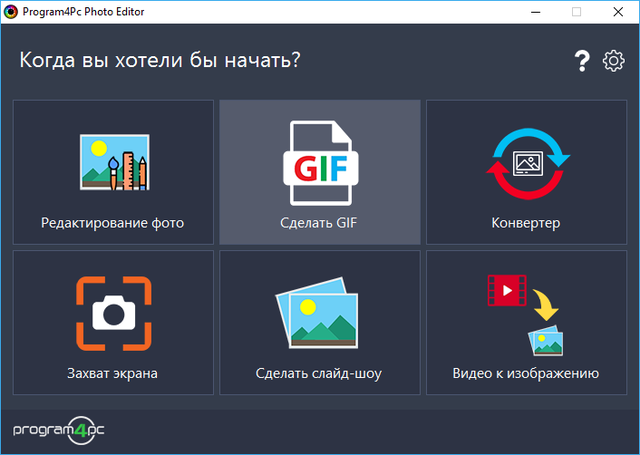Open the "Видео к изображению" text label

tap(526, 374)
